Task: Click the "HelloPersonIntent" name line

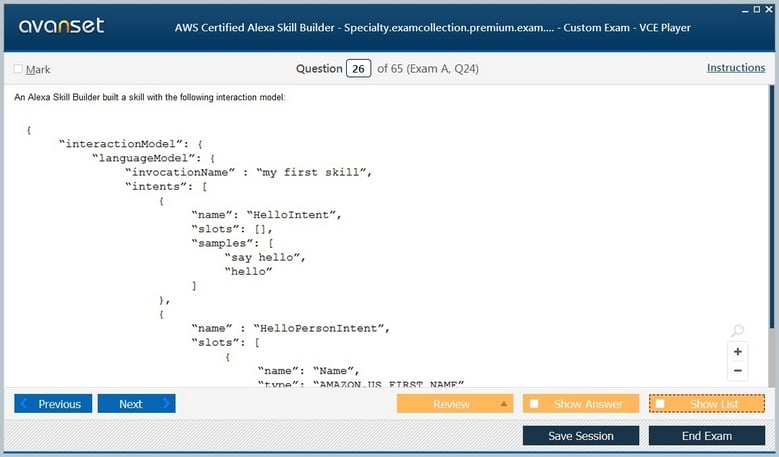Action: [x=291, y=328]
